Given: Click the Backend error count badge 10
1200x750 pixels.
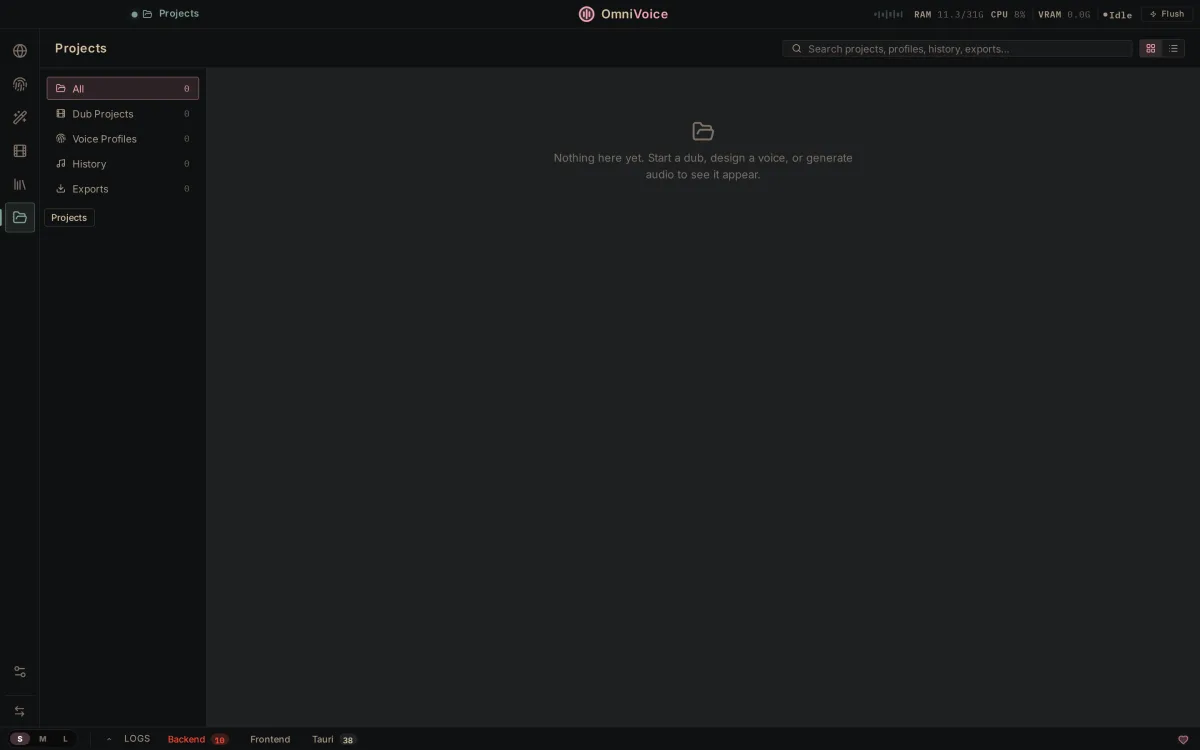Looking at the screenshot, I should [x=219, y=740].
